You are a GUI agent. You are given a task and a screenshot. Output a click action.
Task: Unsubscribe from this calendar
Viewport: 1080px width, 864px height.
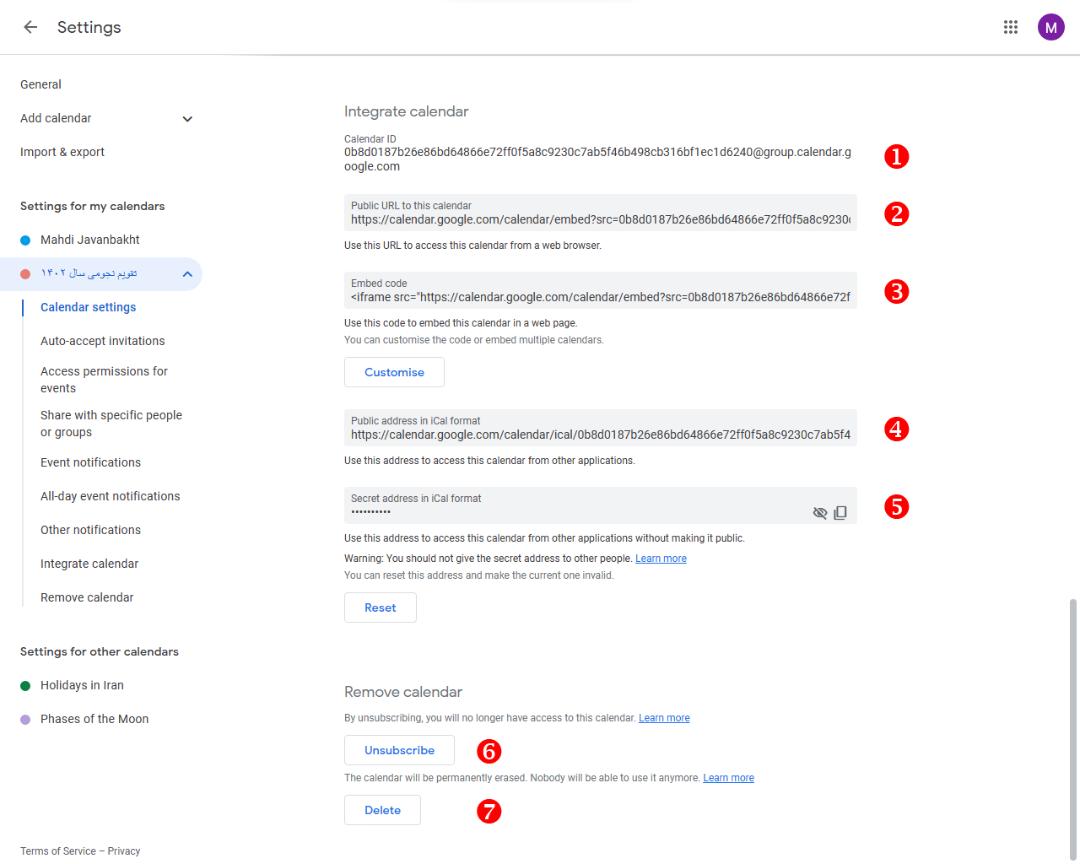coord(399,750)
